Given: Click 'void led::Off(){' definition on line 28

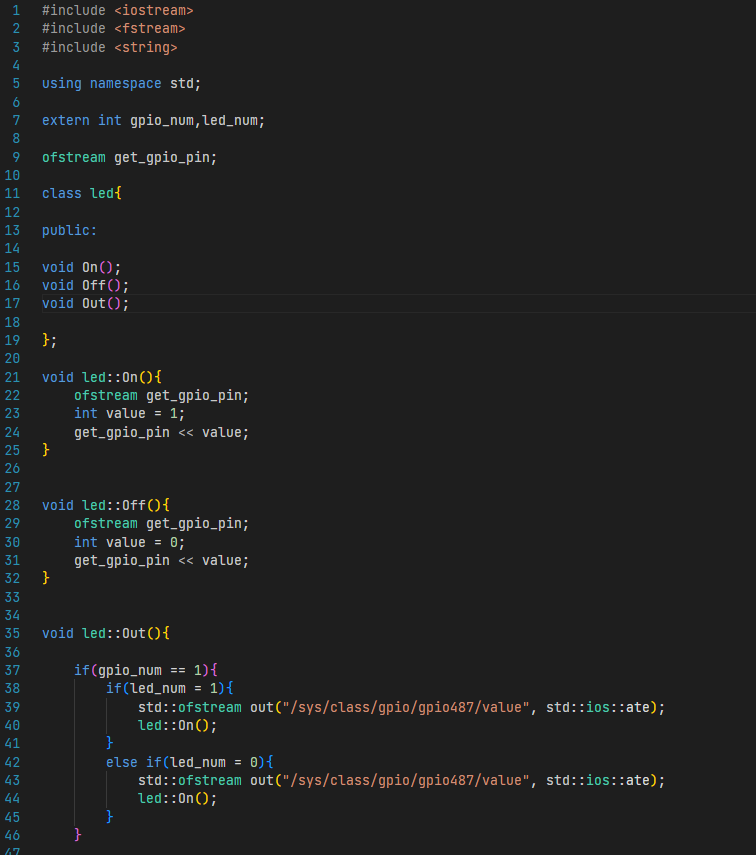Looking at the screenshot, I should point(106,505).
